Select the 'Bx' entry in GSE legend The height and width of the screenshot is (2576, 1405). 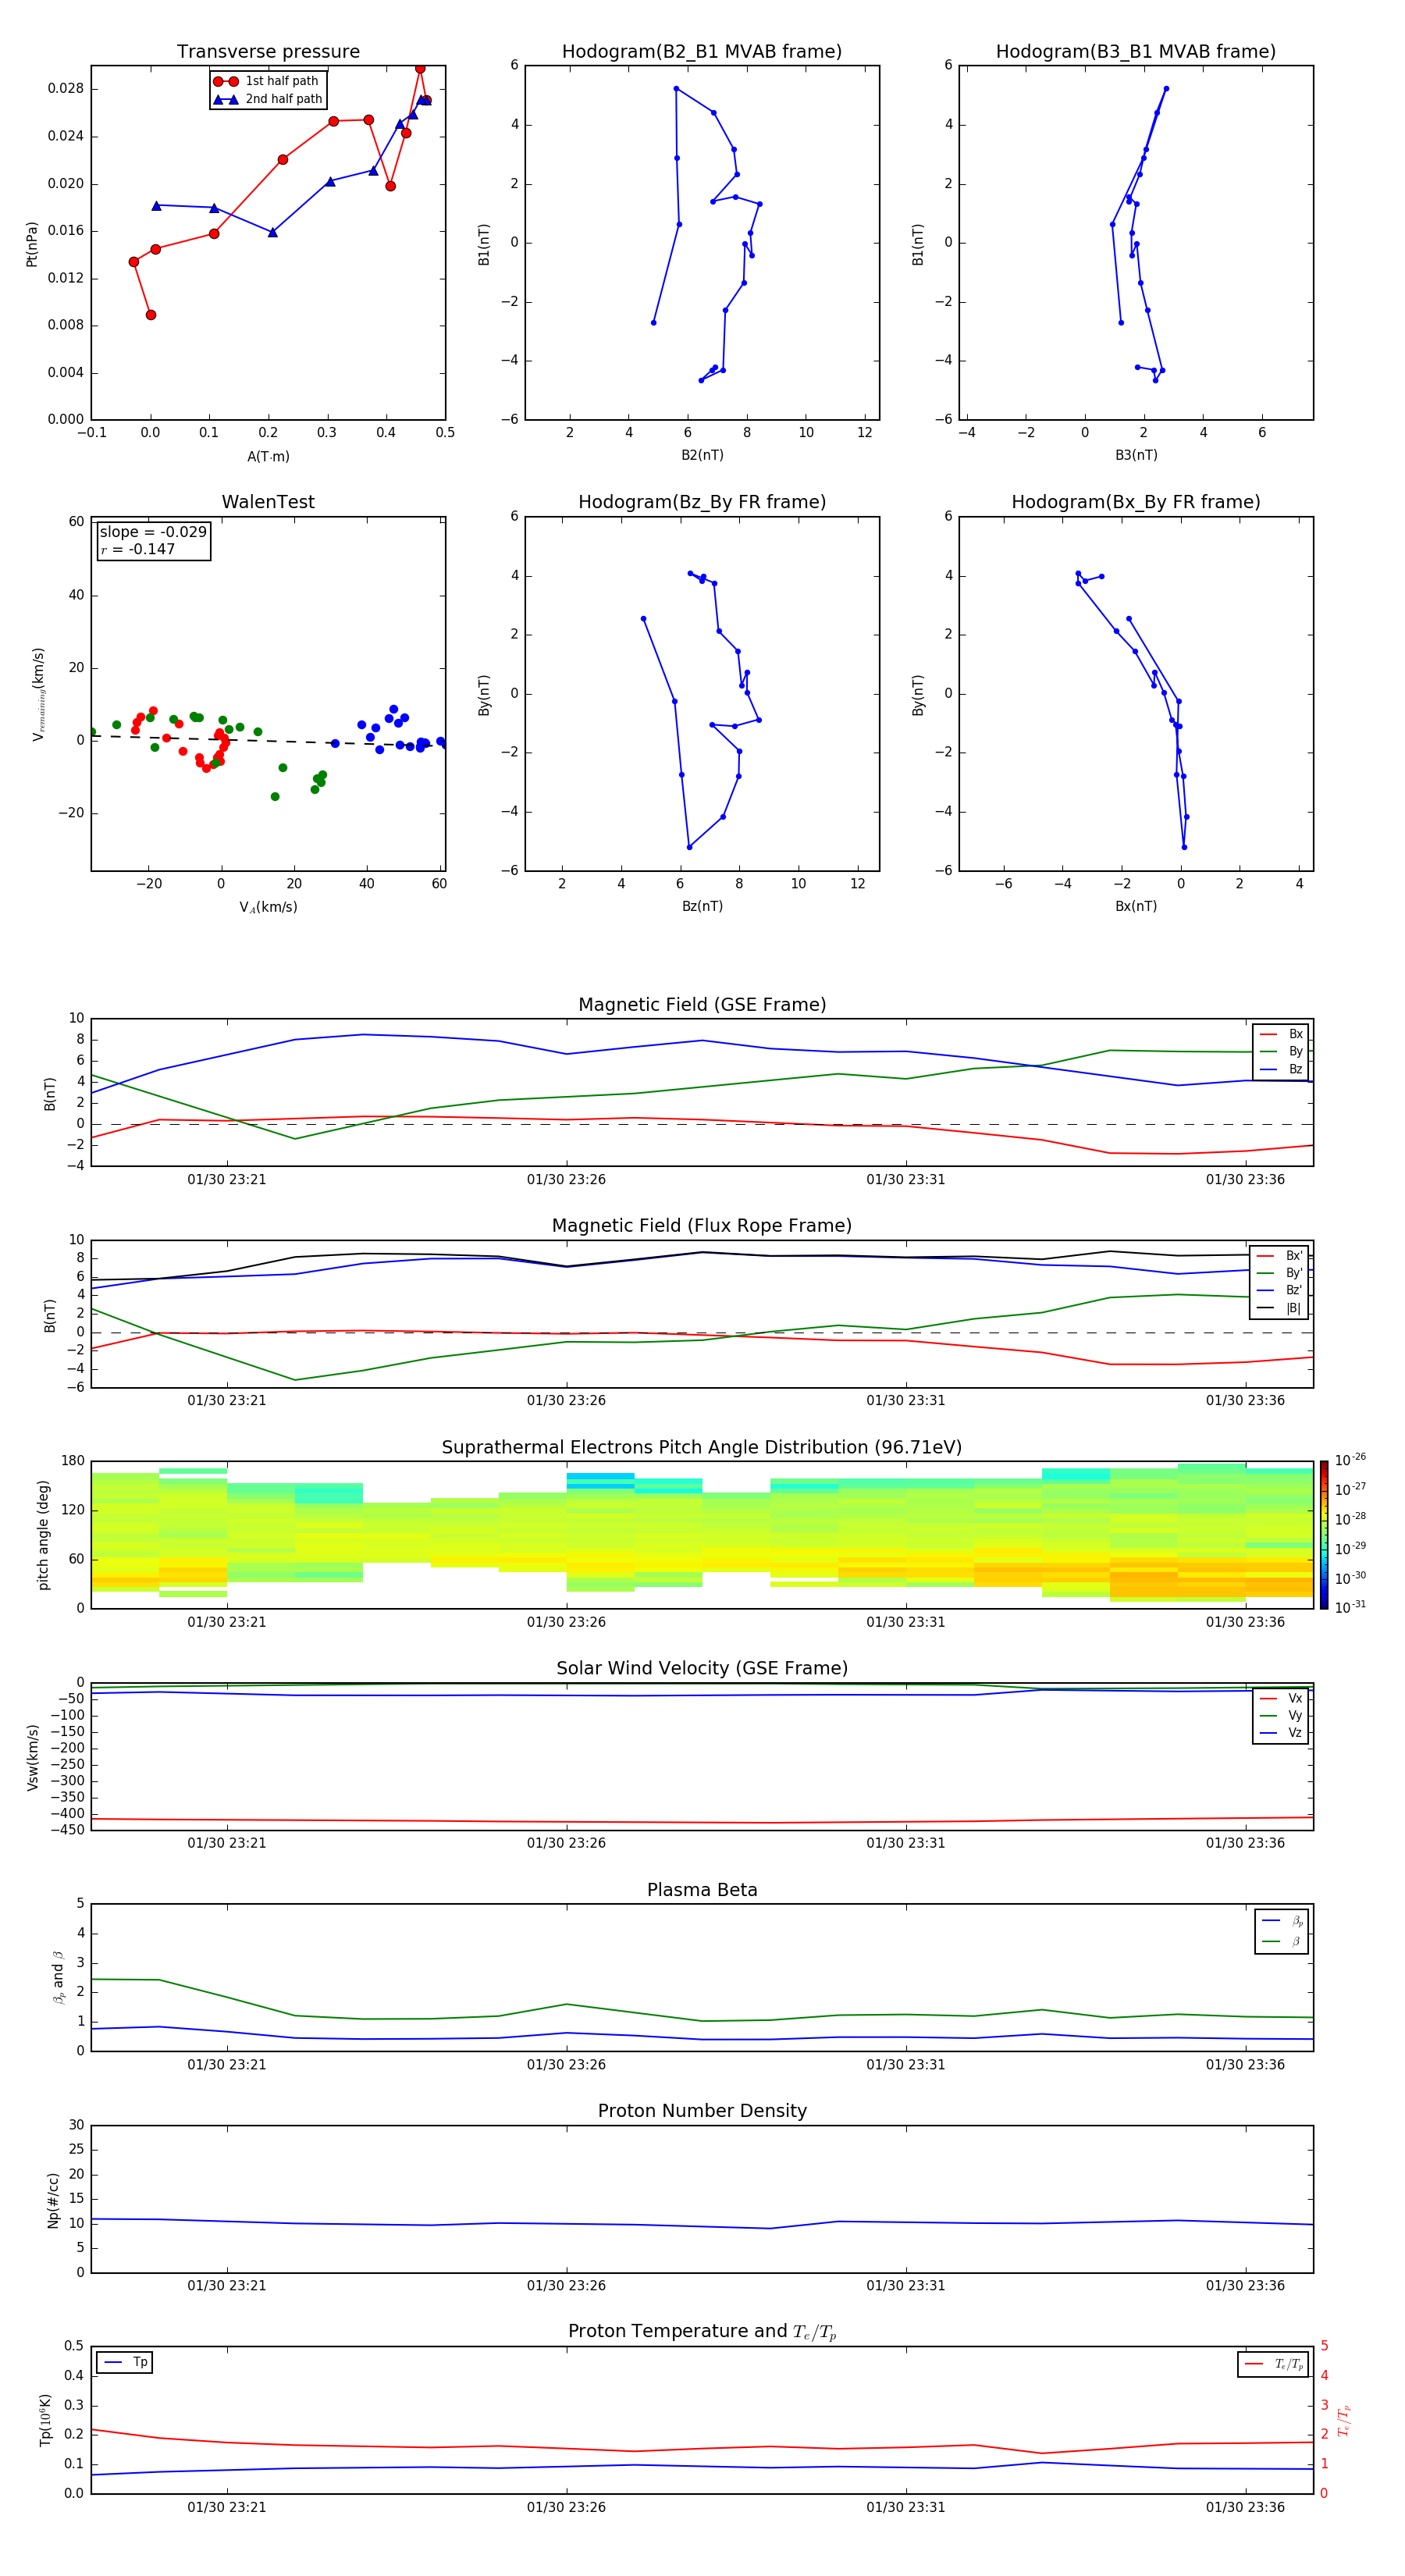point(1281,1034)
